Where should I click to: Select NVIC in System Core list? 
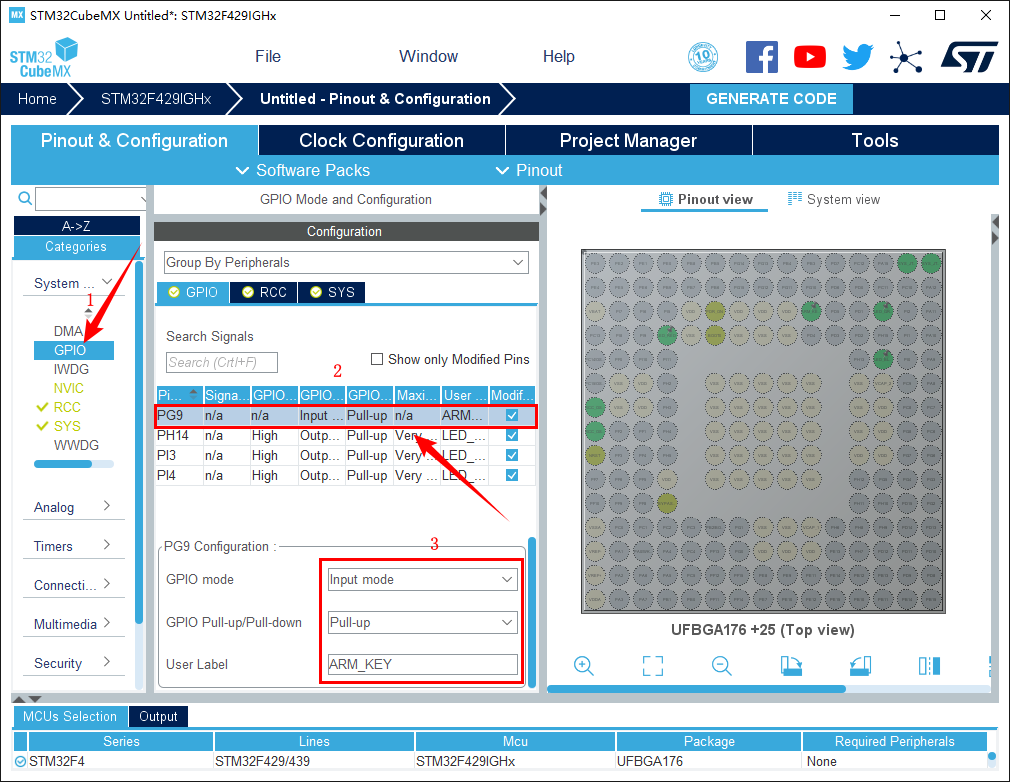point(69,388)
